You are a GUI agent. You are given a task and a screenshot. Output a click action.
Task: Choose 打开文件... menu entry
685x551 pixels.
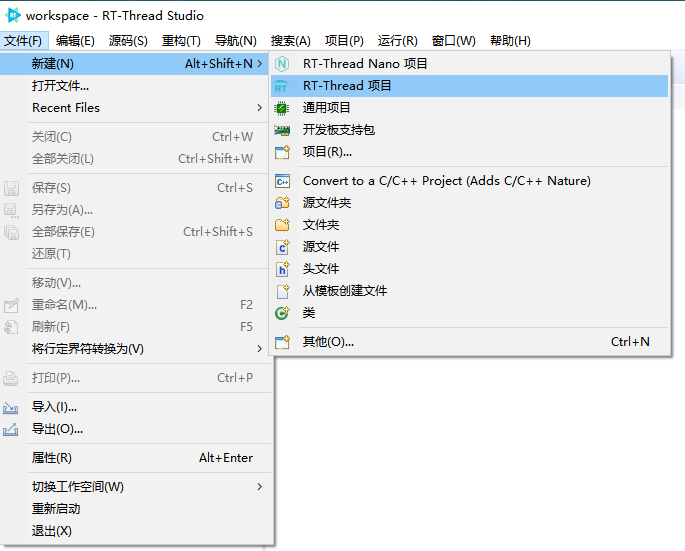[134, 86]
